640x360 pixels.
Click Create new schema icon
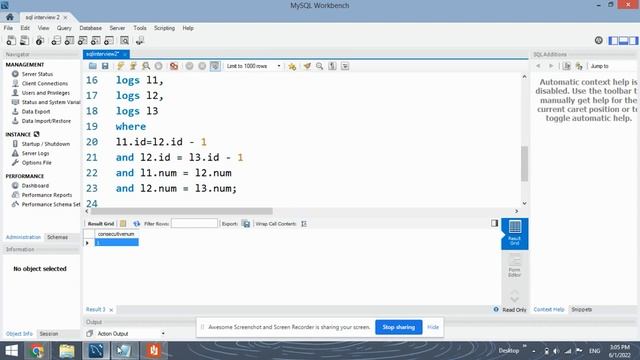click(56, 40)
